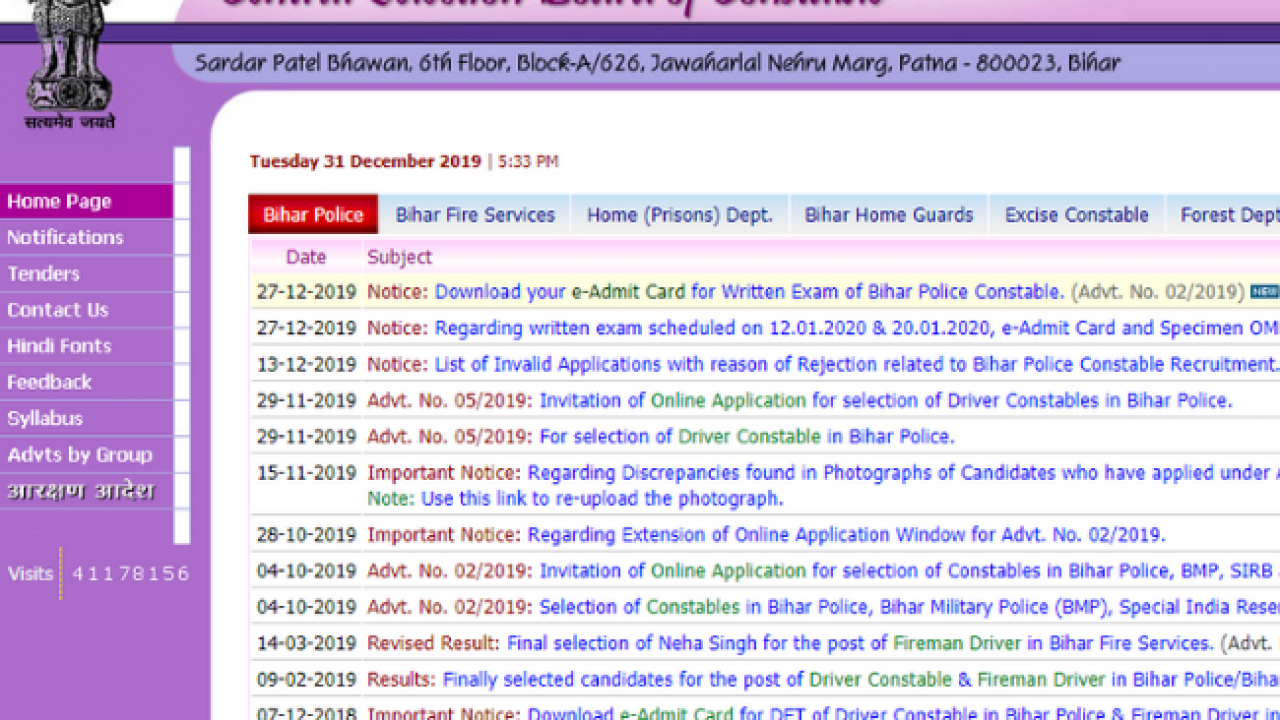Open the Bihar Home Guards tab

(888, 215)
